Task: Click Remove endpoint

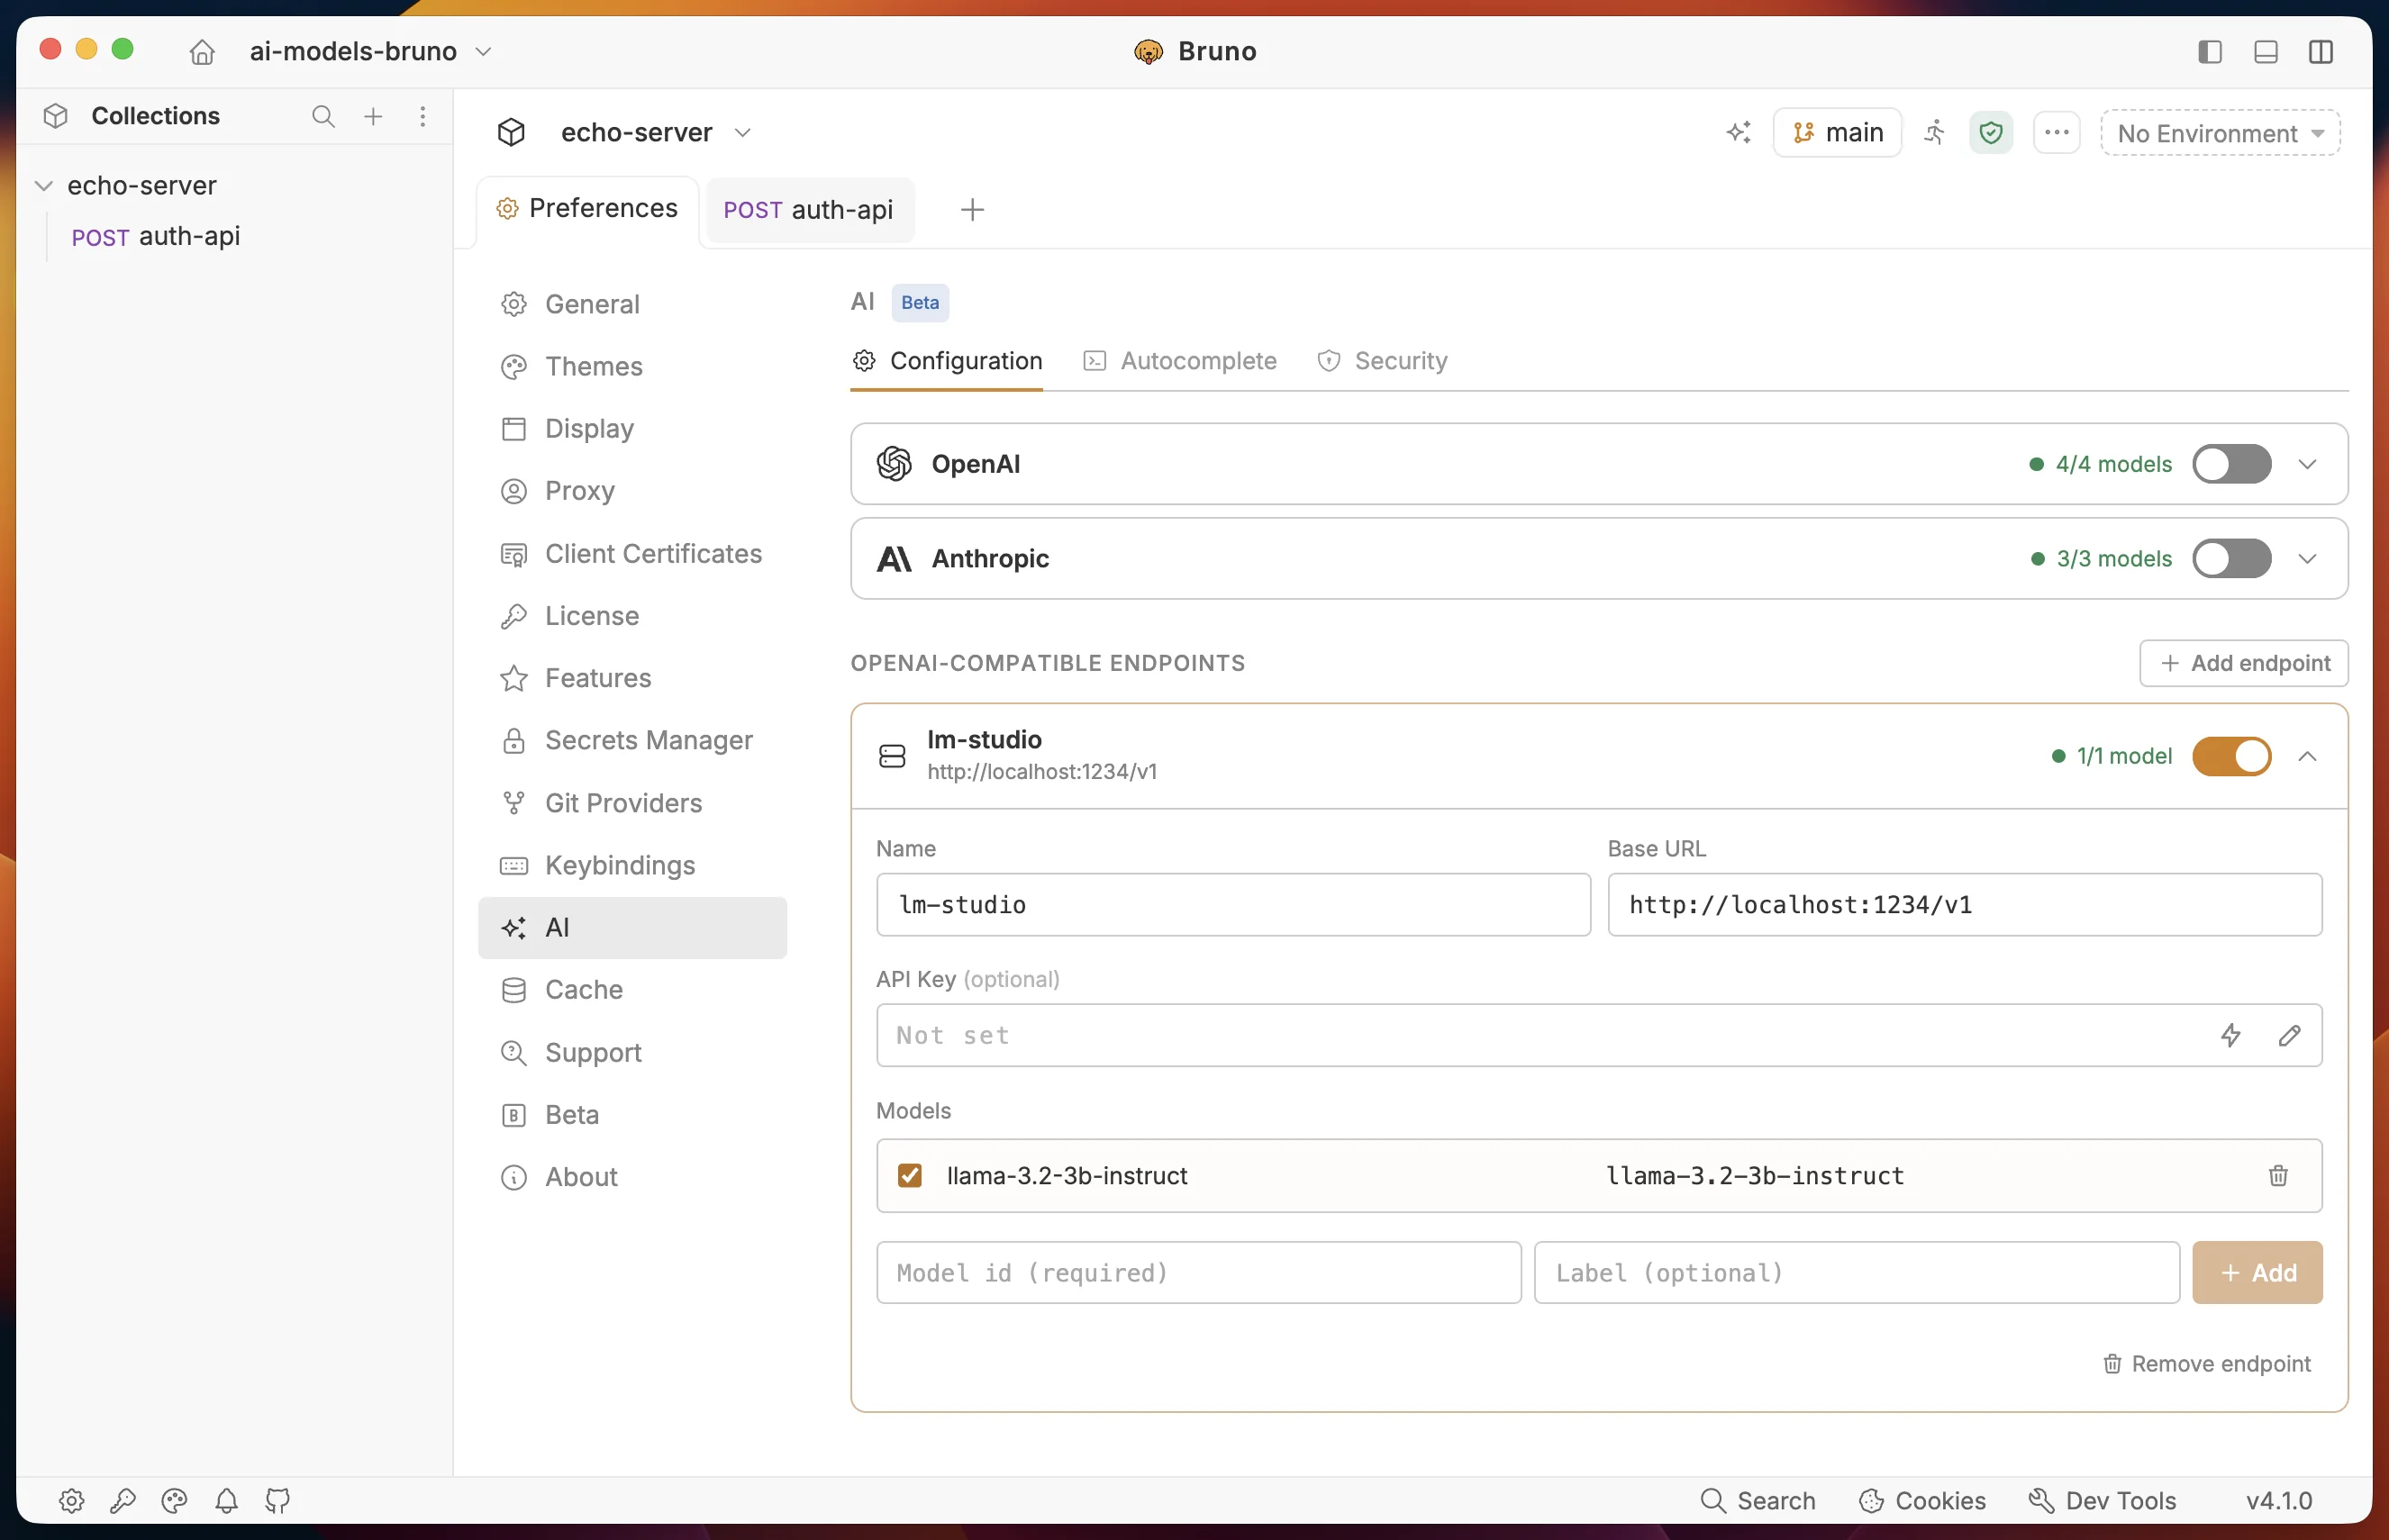Action: 2207,1364
